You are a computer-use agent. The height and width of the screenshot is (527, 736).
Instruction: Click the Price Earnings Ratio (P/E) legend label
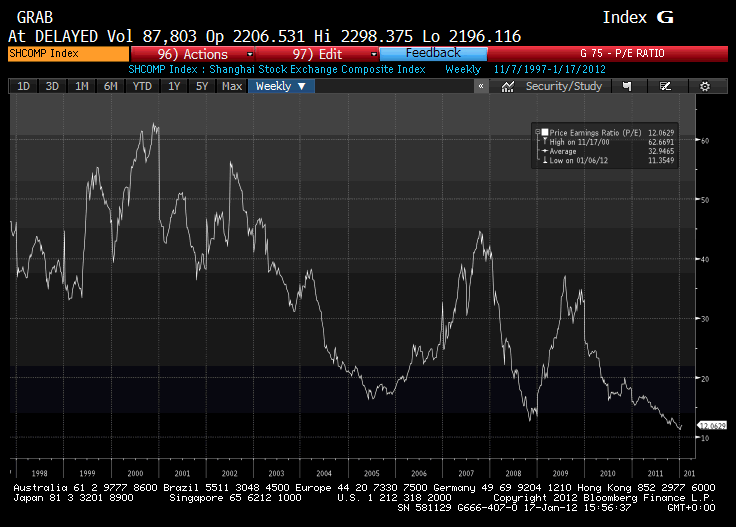coord(595,133)
